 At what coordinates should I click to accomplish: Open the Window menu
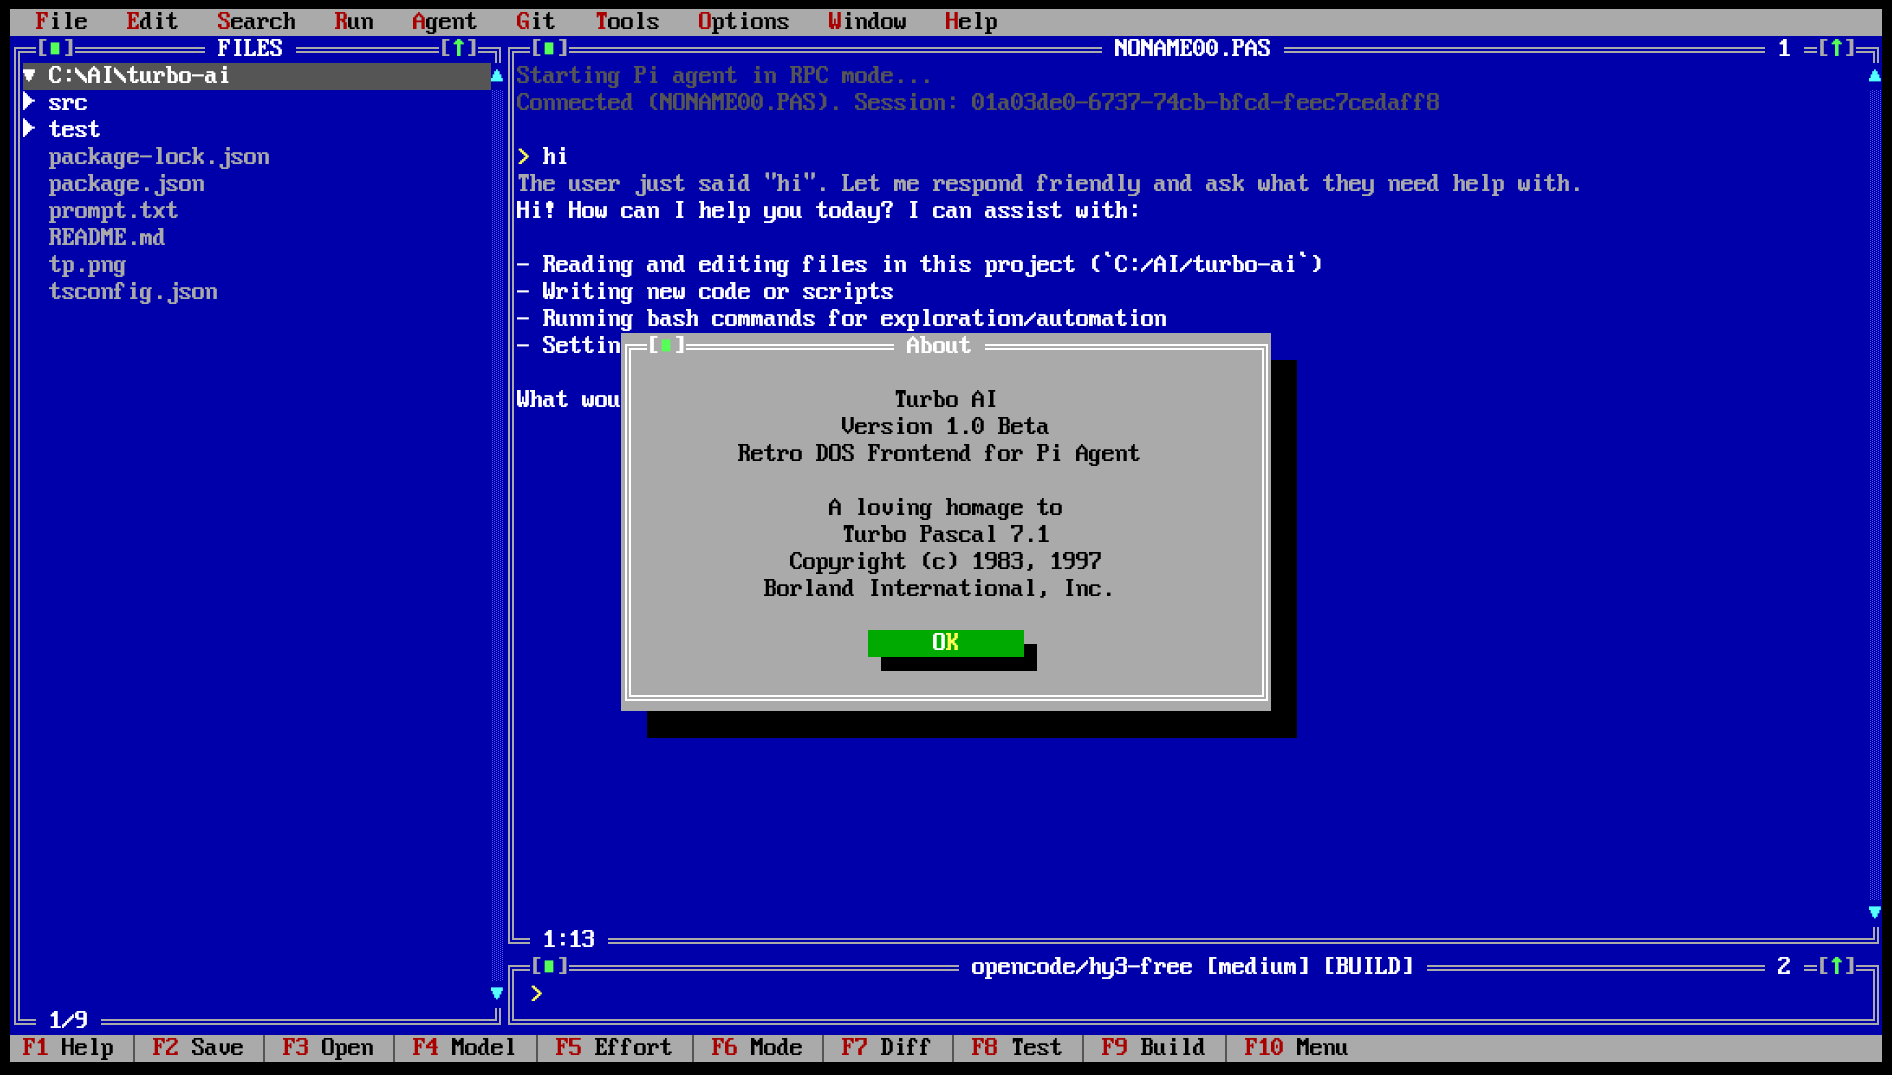(x=867, y=21)
